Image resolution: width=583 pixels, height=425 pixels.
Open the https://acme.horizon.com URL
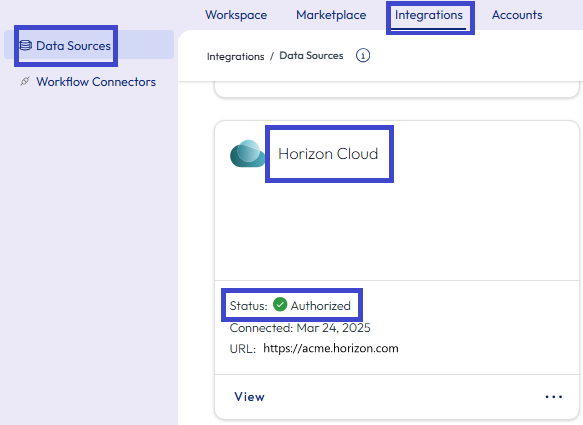331,348
